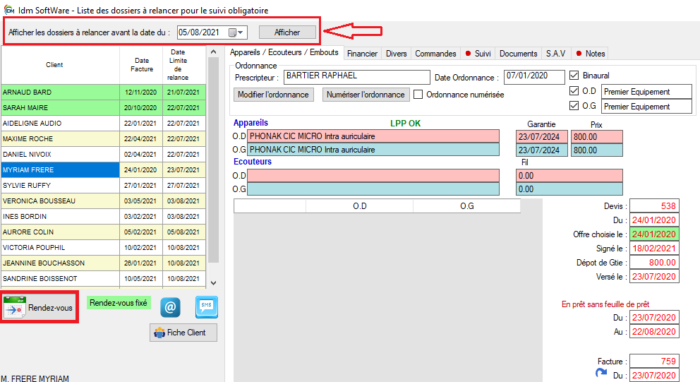Click the O.D Premier Equipement field
The image size is (700, 382).
click(646, 91)
